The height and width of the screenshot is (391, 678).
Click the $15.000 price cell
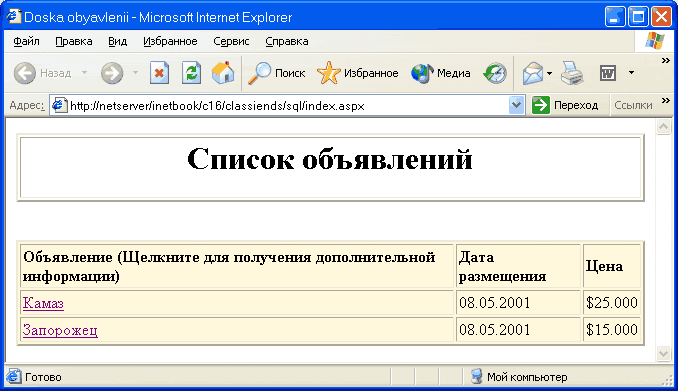coord(611,330)
